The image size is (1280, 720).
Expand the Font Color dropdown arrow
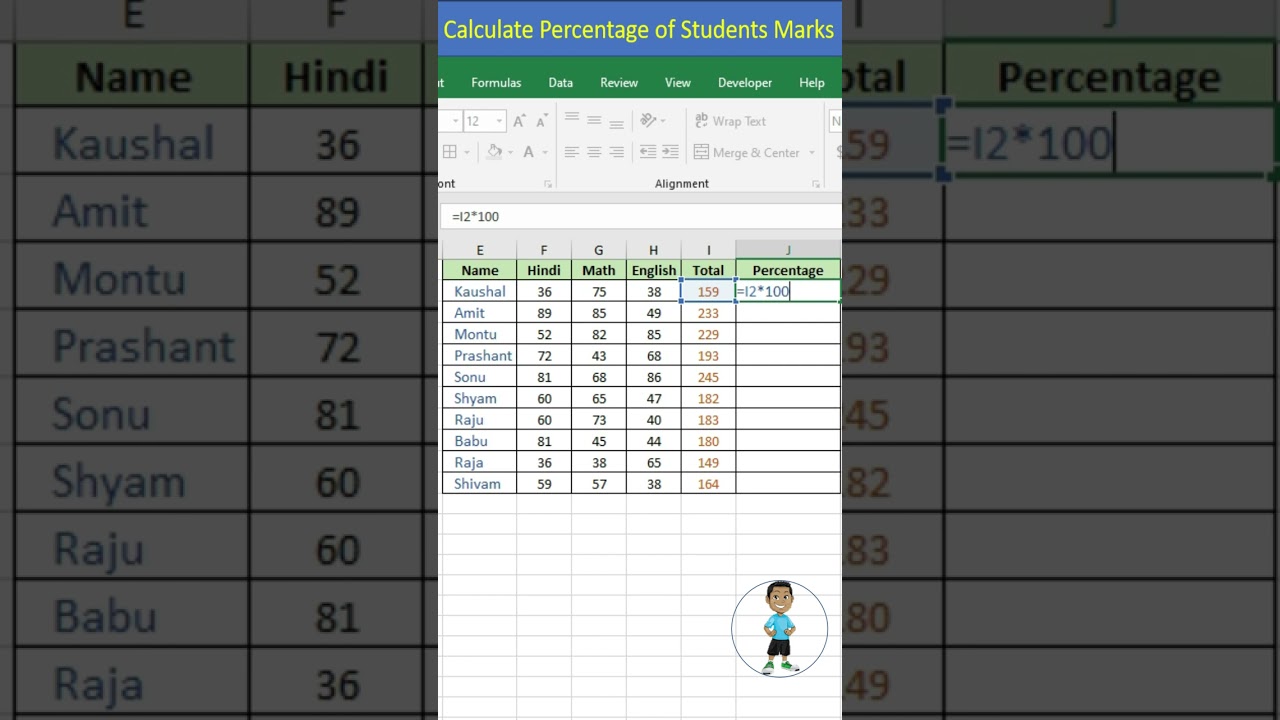tap(544, 152)
